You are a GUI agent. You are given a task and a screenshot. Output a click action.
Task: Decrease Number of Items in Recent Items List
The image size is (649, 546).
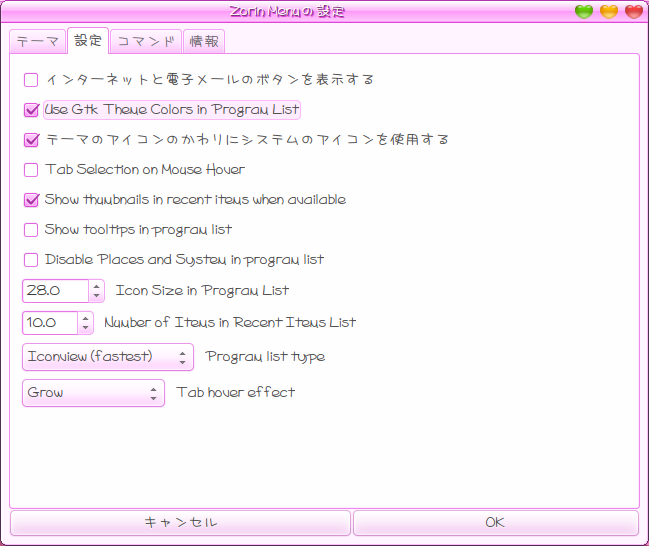[85, 327]
